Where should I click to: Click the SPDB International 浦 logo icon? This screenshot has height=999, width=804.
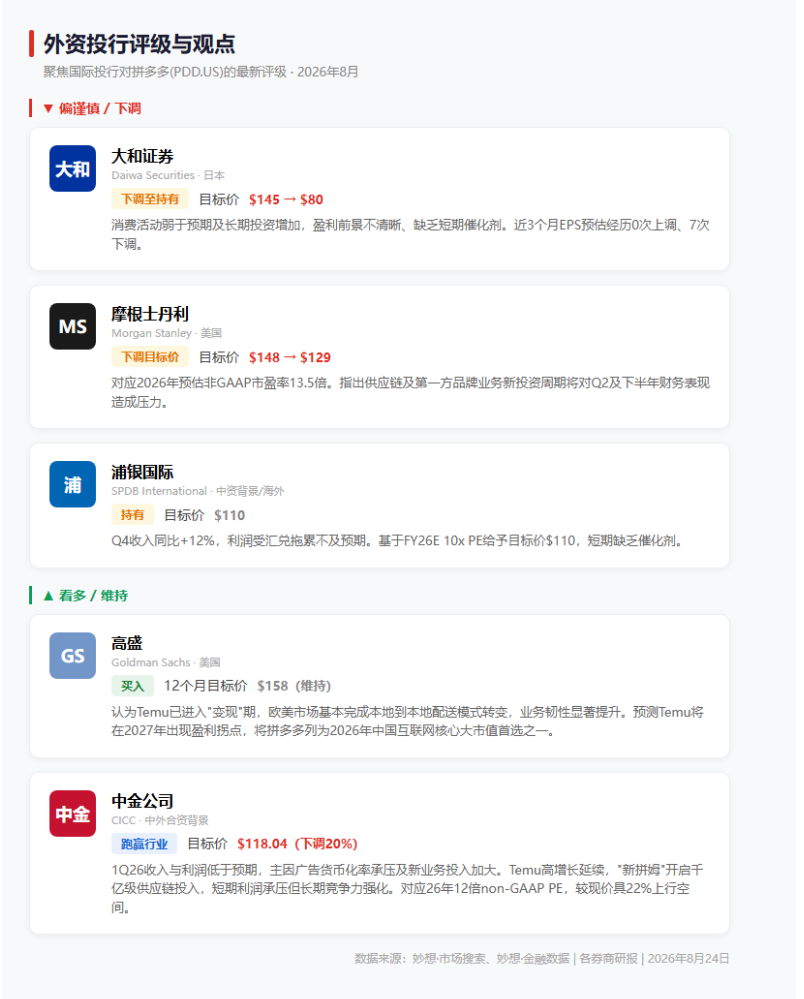coord(73,485)
